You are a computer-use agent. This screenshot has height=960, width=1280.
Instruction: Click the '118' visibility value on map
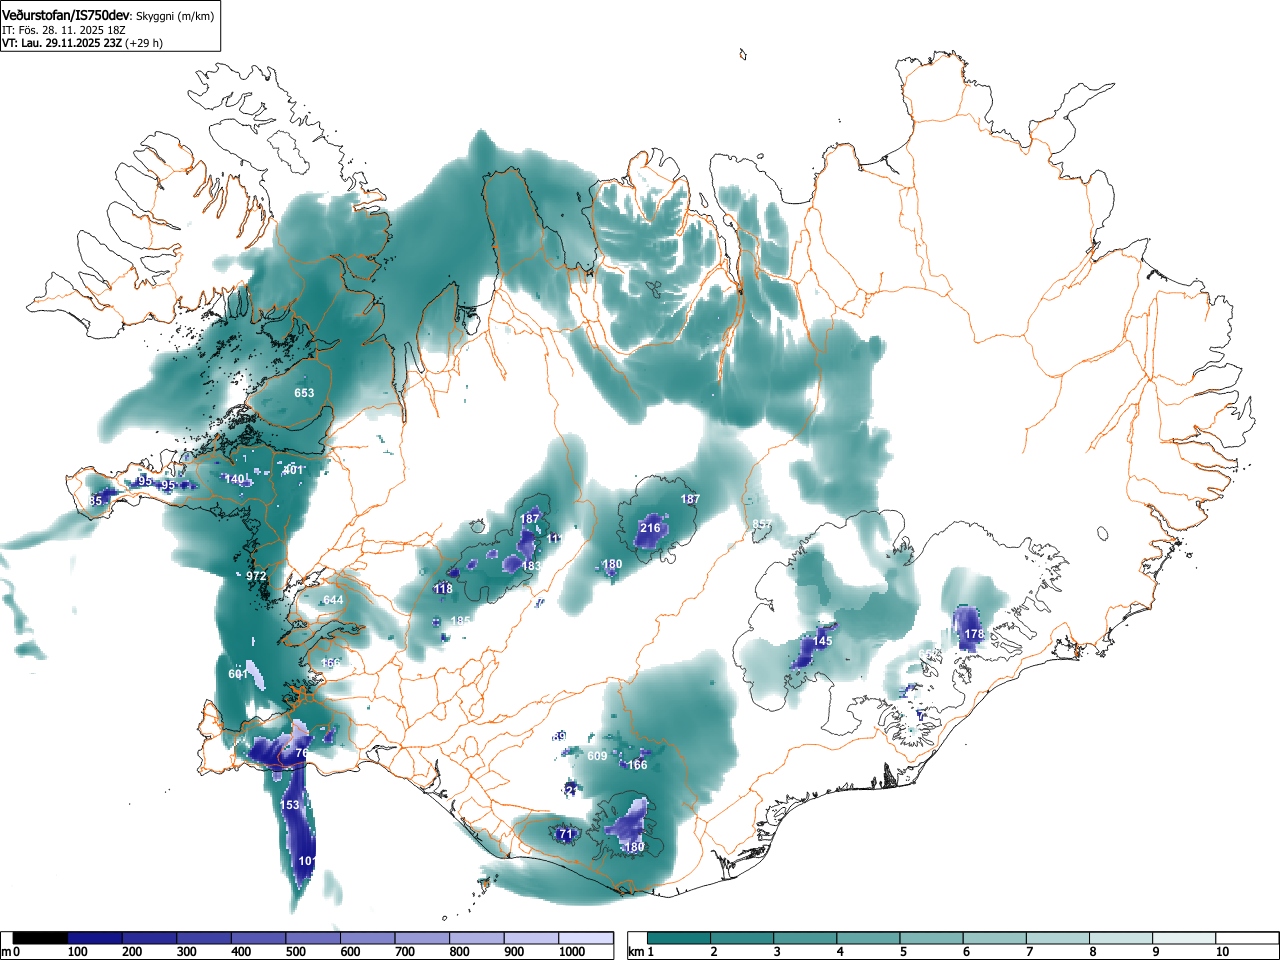coord(443,589)
